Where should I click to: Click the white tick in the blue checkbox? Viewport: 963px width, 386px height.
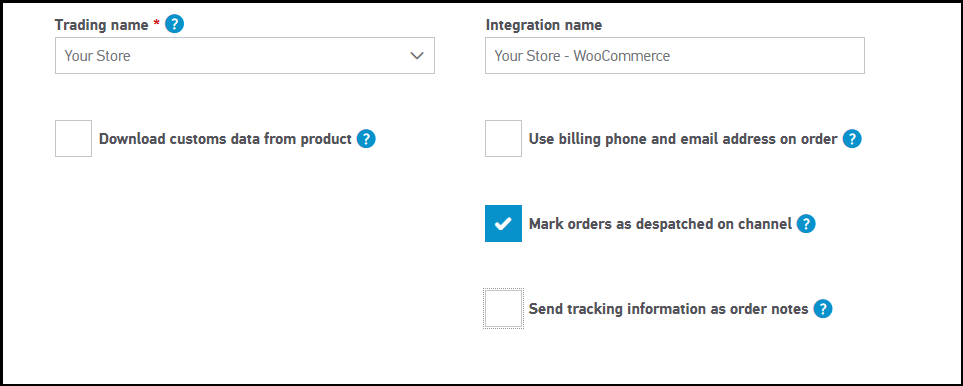[x=503, y=224]
